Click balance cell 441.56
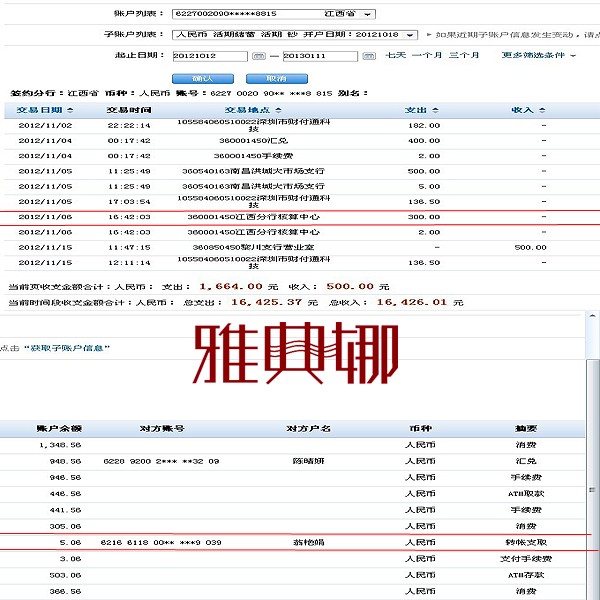The width and height of the screenshot is (600, 600). click(65, 510)
